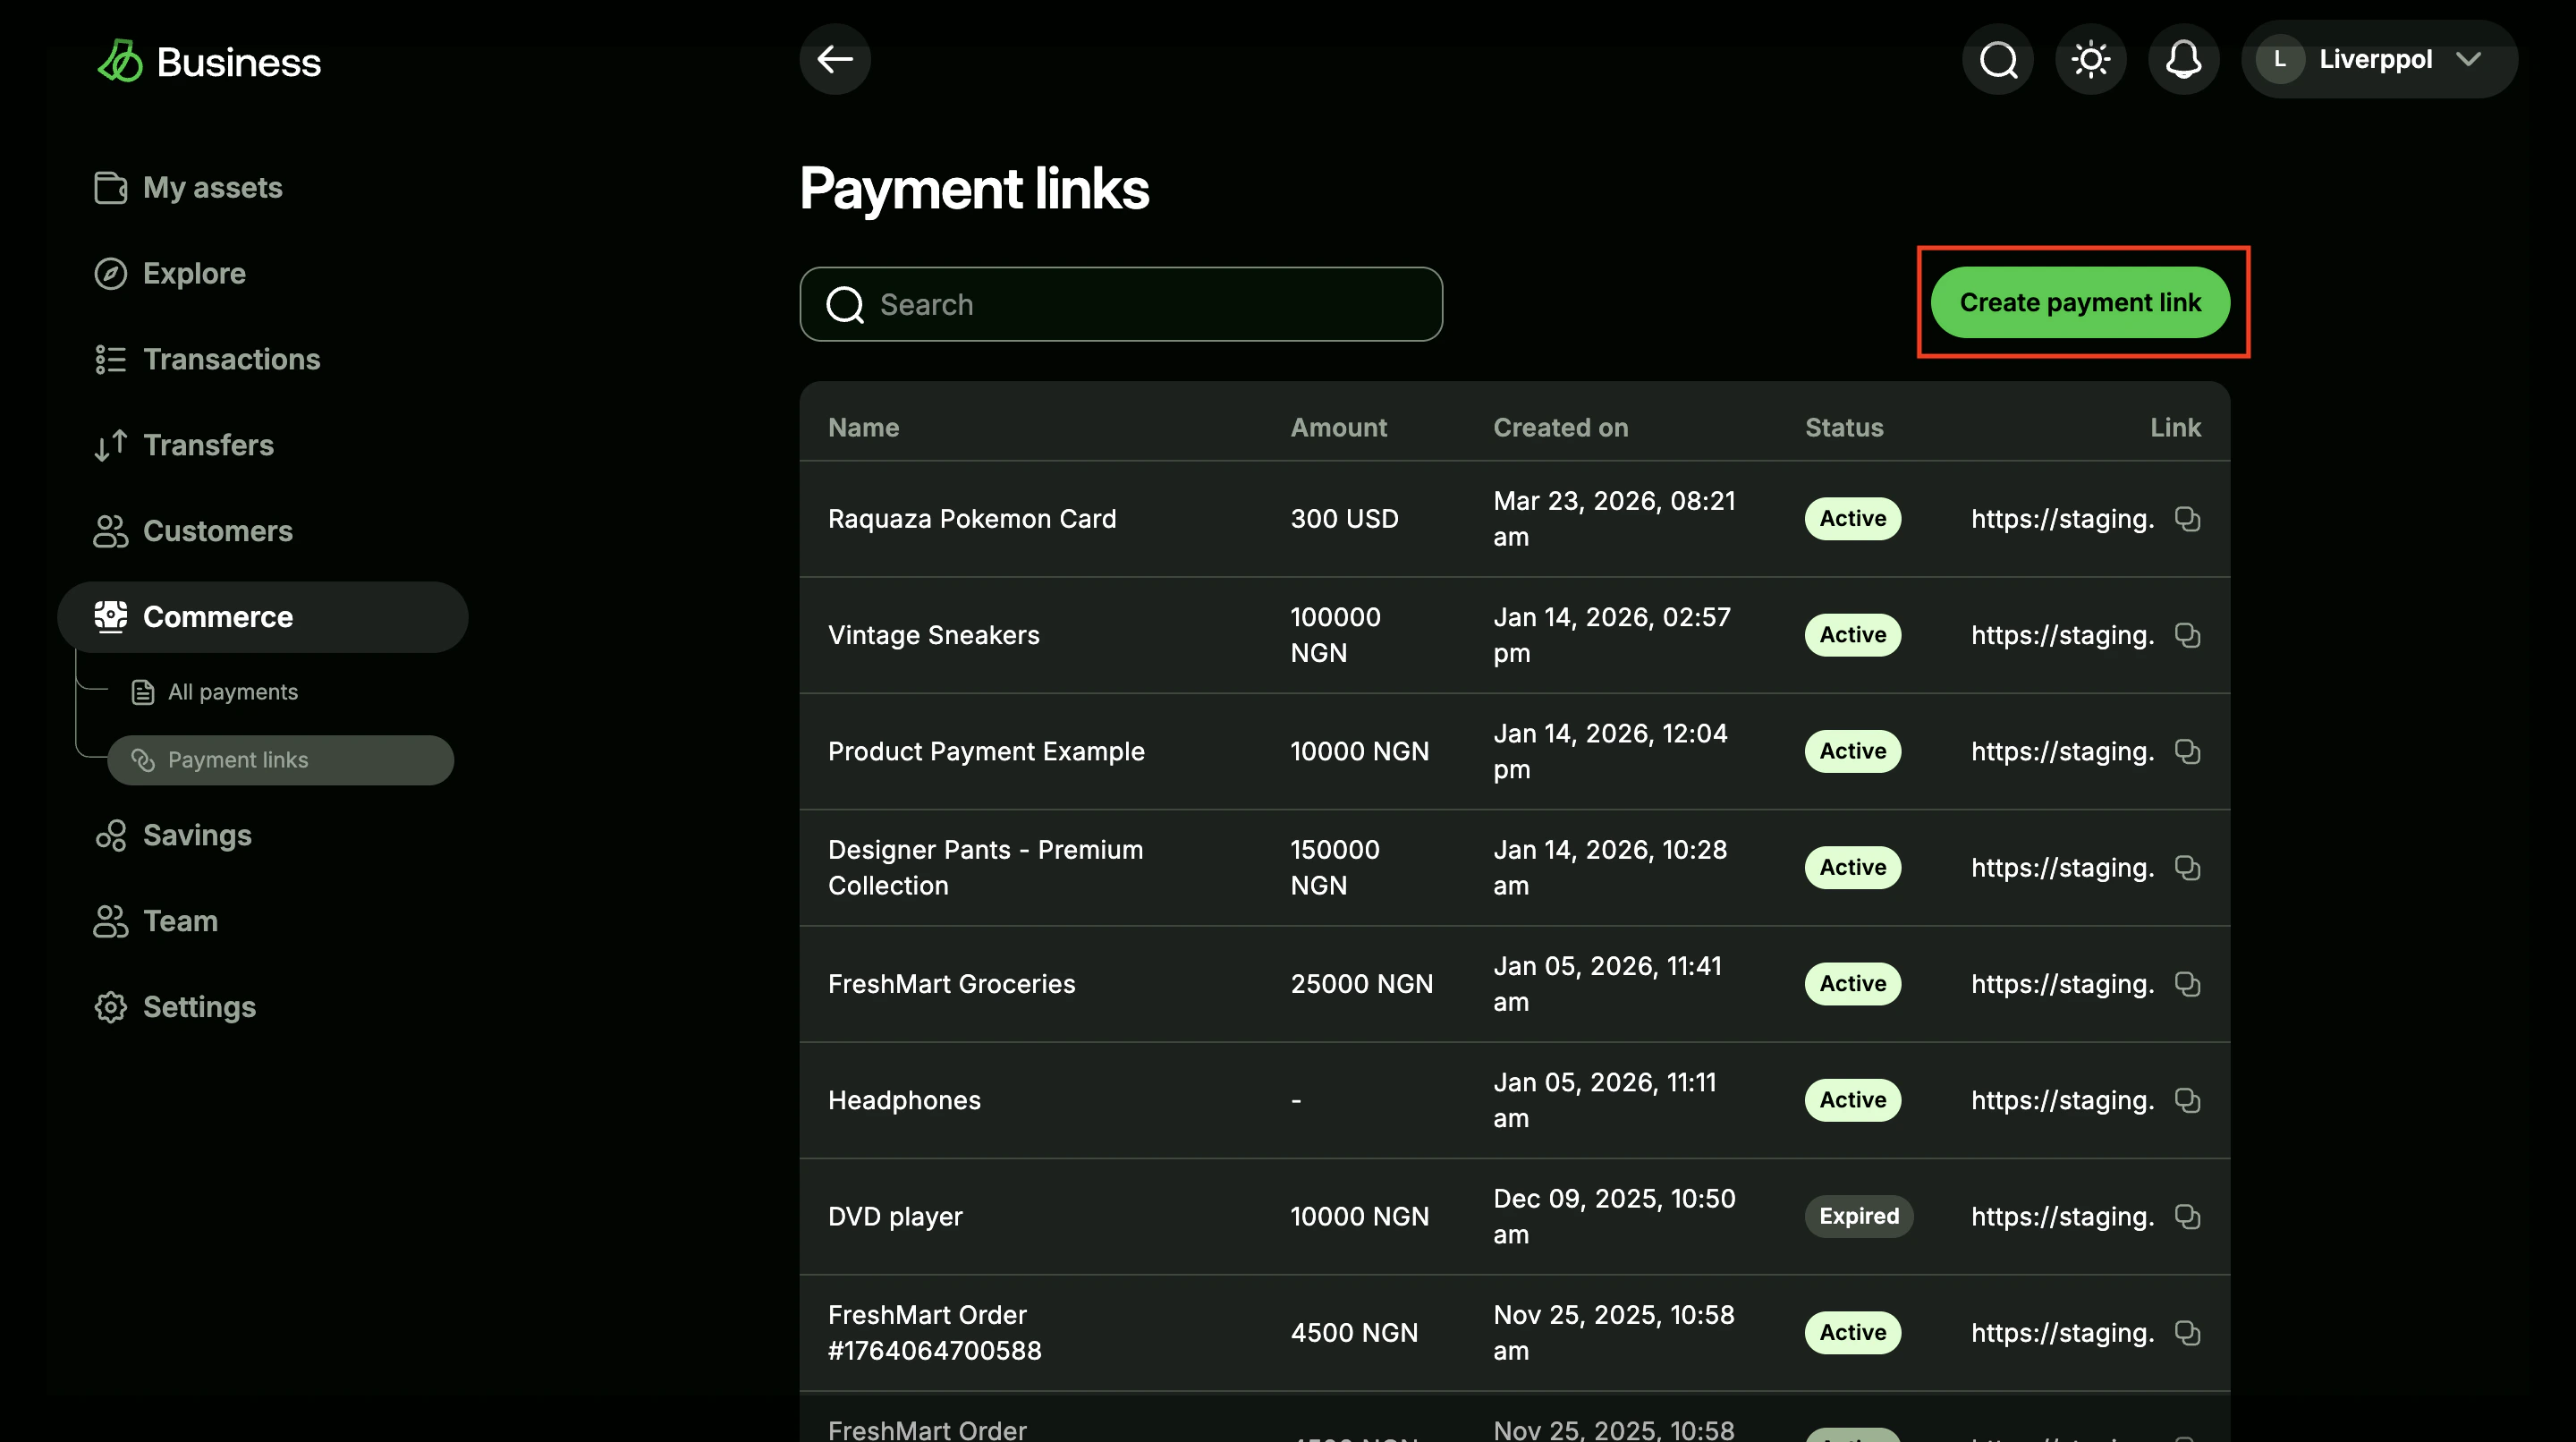Navigate to All payments under Commerce

click(233, 691)
